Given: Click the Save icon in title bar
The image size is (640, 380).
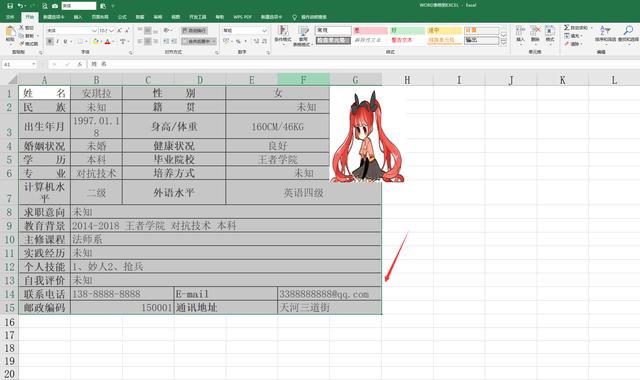Looking at the screenshot, I should pyautogui.click(x=10, y=6).
